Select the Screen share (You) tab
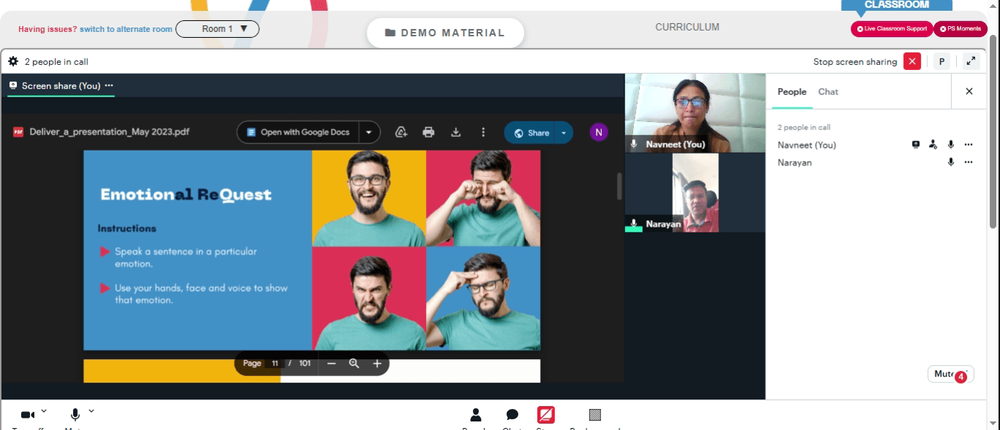 (x=61, y=85)
